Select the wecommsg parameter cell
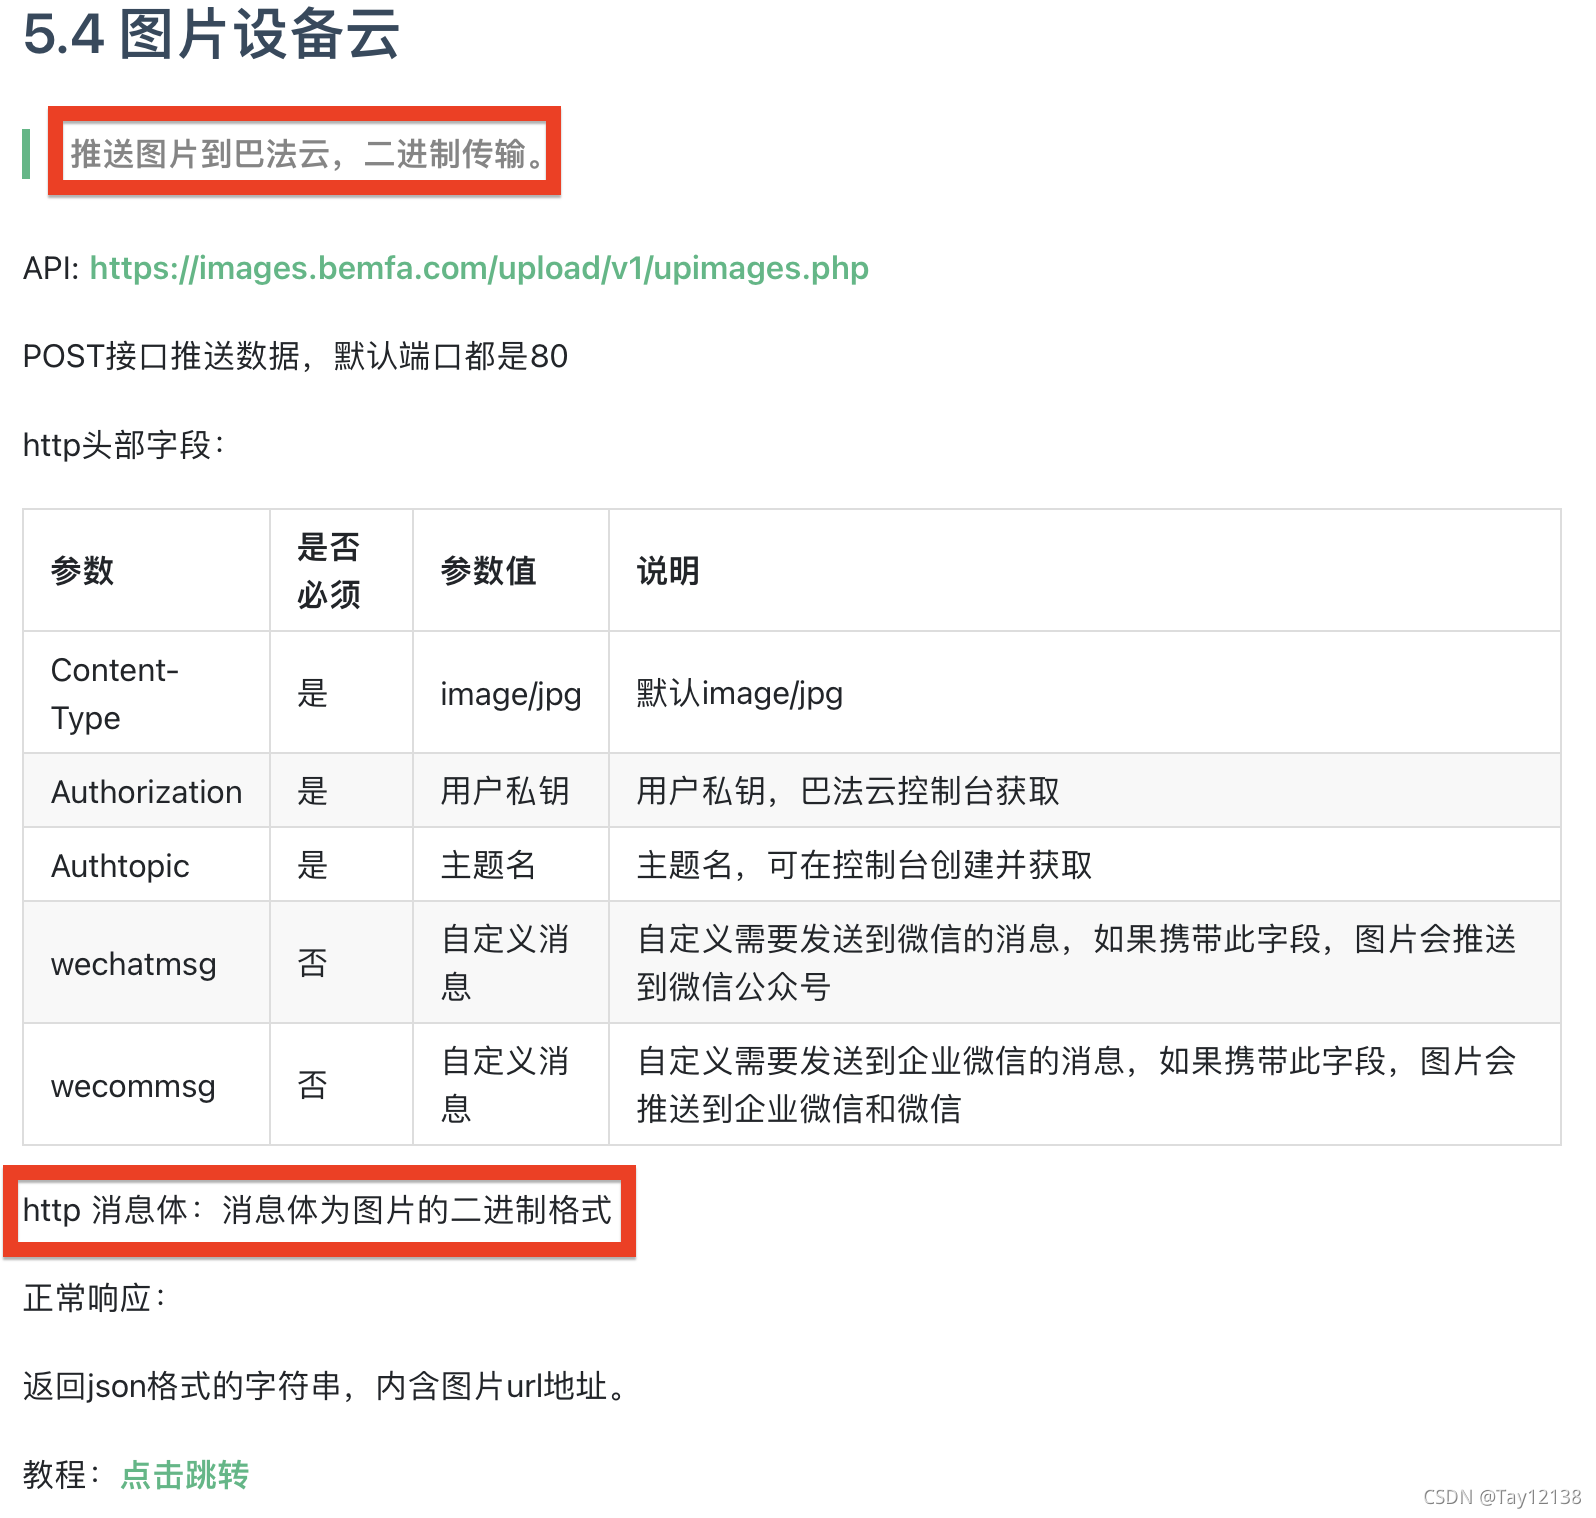This screenshot has width=1596, height=1518. click(147, 1085)
